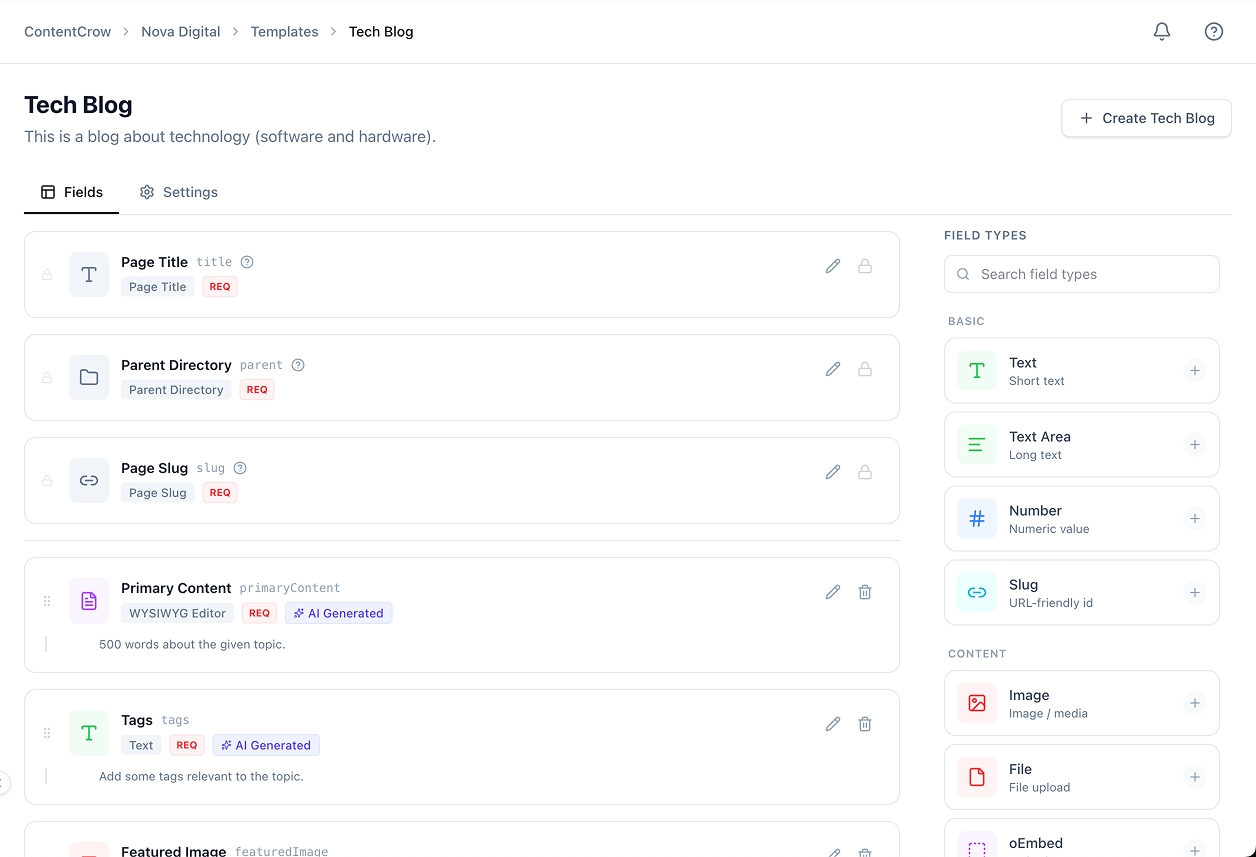Click the delete trash icon for Tags
Screen dimensions: 1256x857
pyautogui.click(x=865, y=723)
